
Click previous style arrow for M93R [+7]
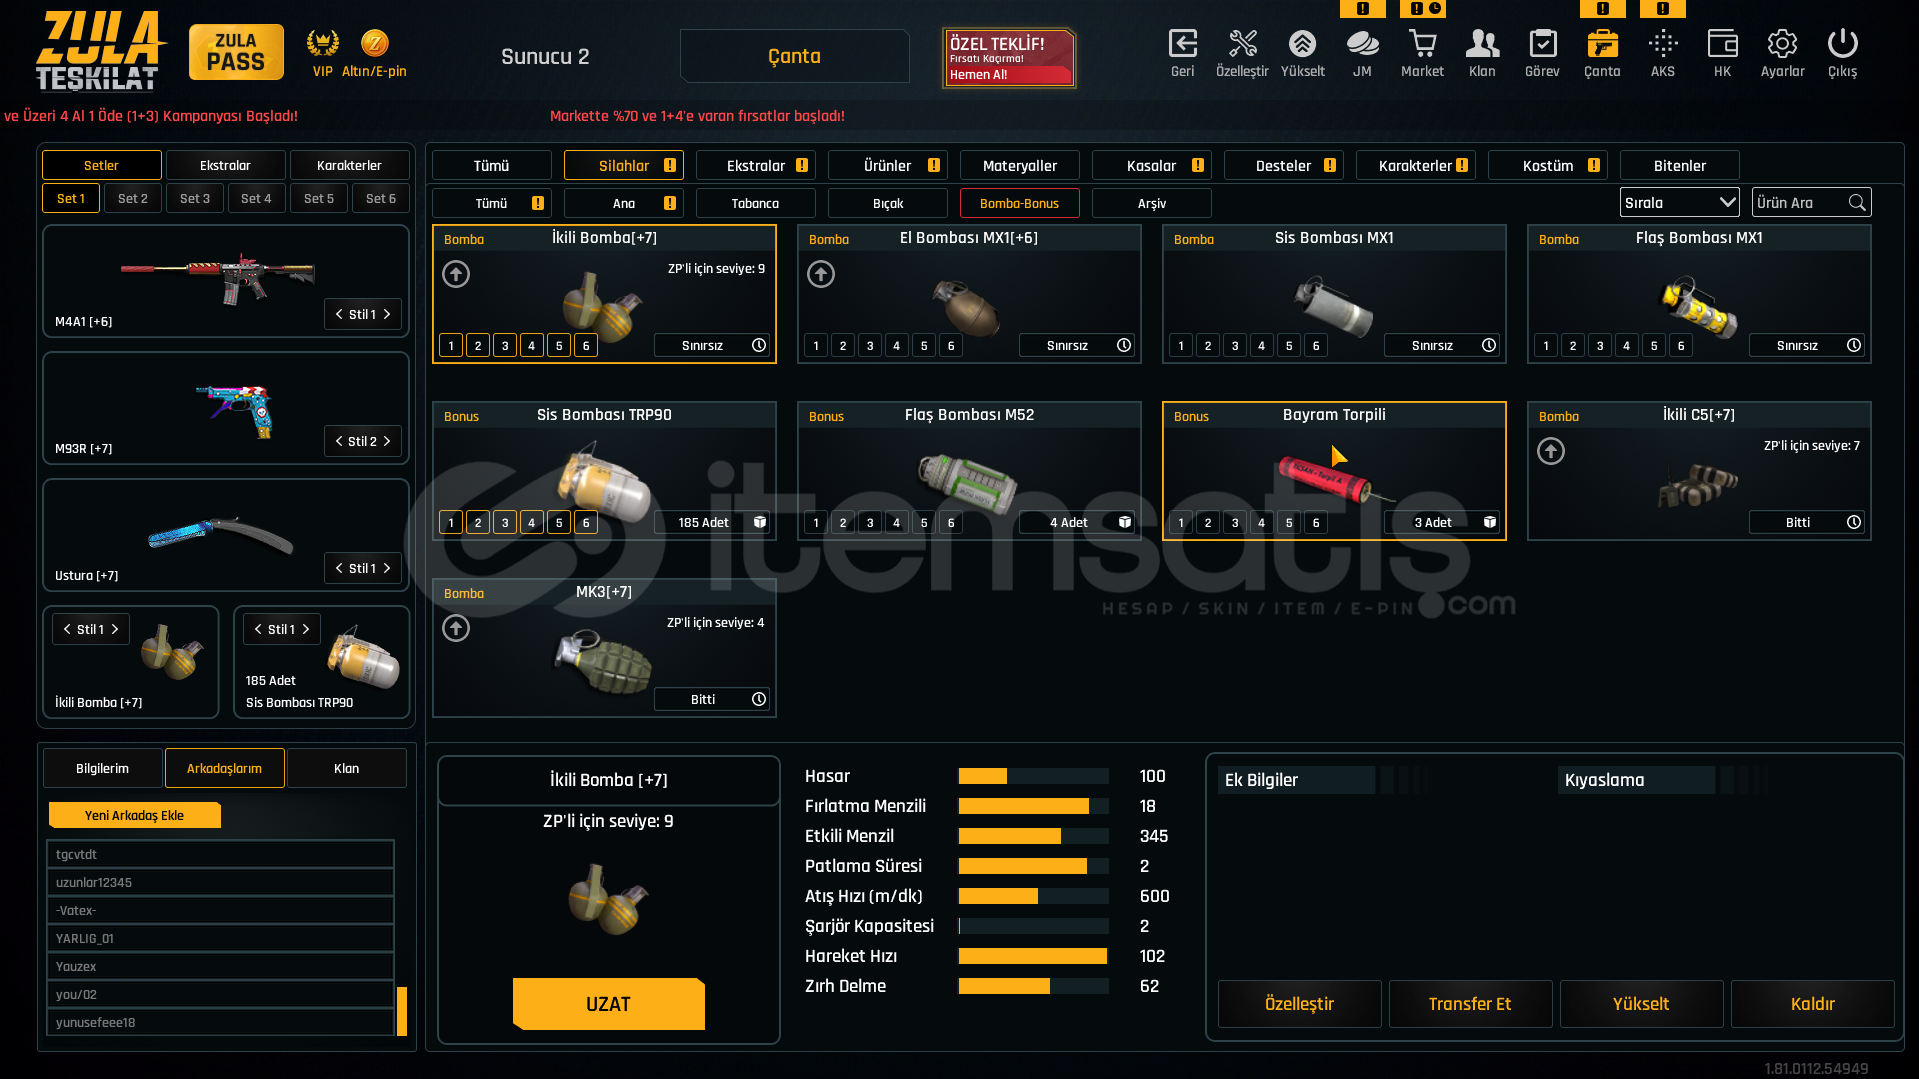(x=339, y=441)
